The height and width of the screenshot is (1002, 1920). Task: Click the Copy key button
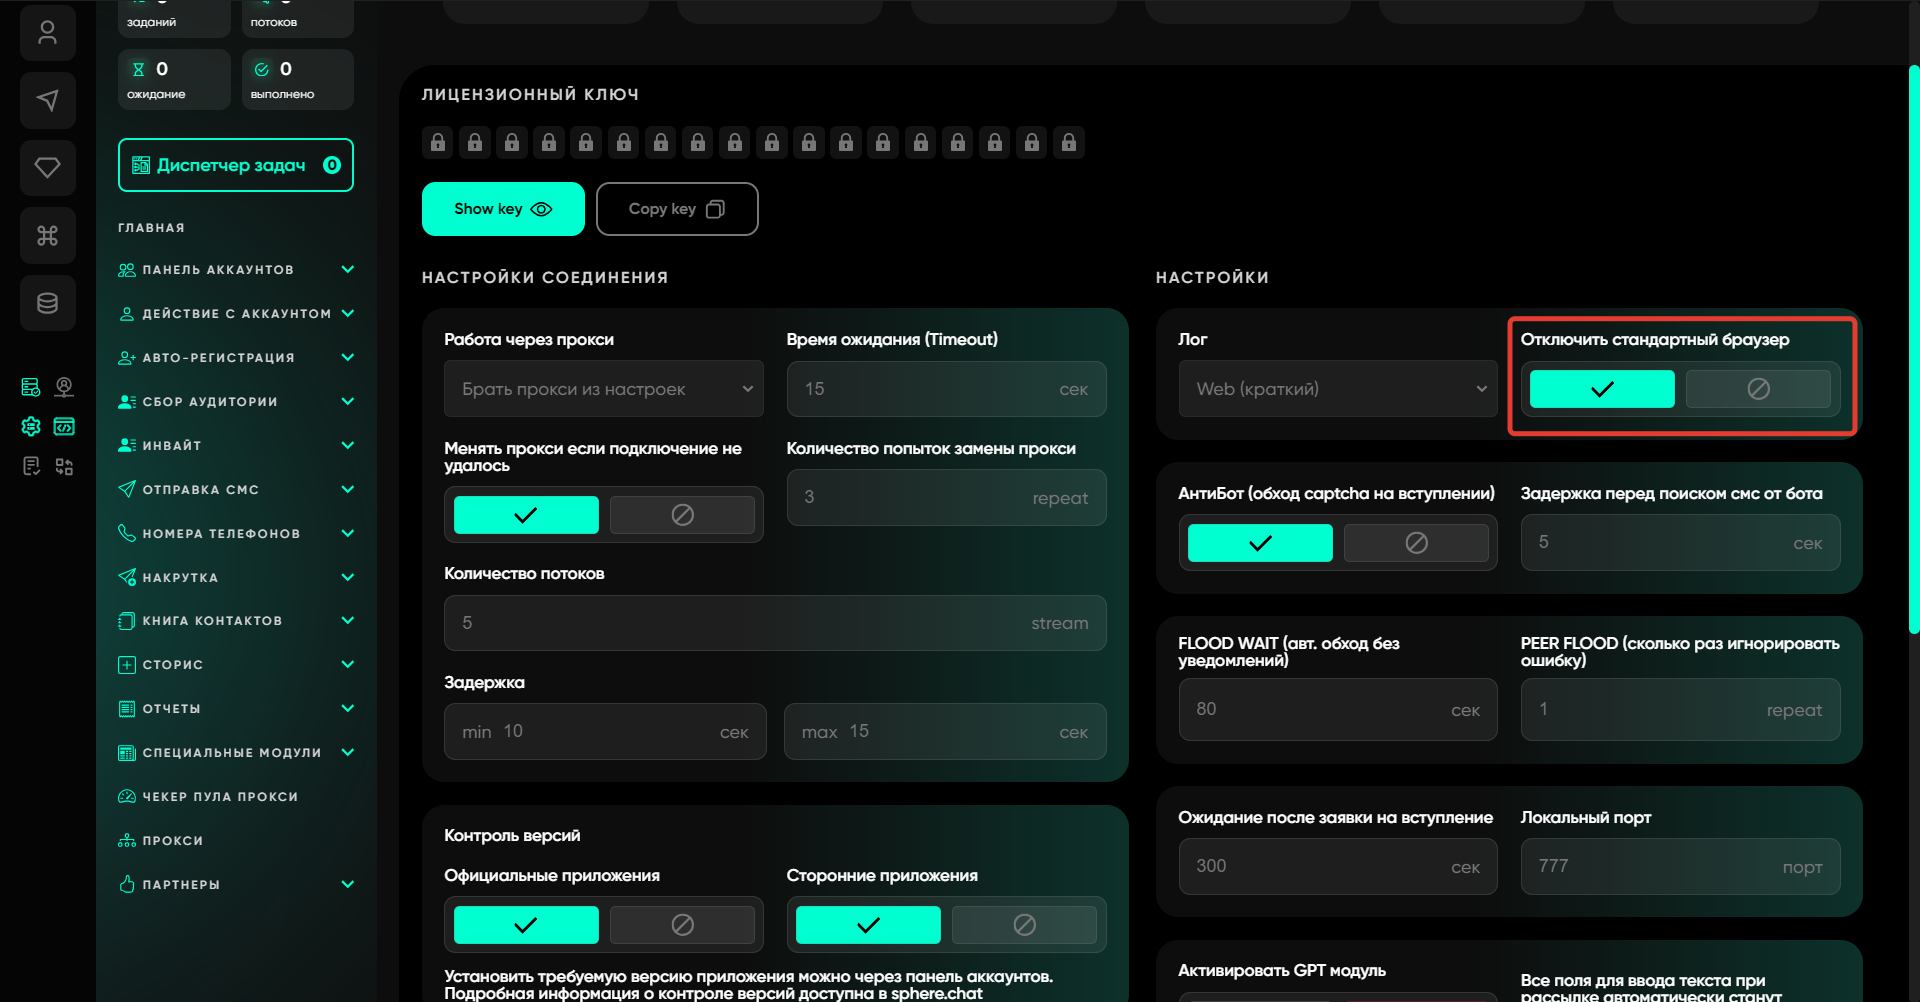point(676,209)
